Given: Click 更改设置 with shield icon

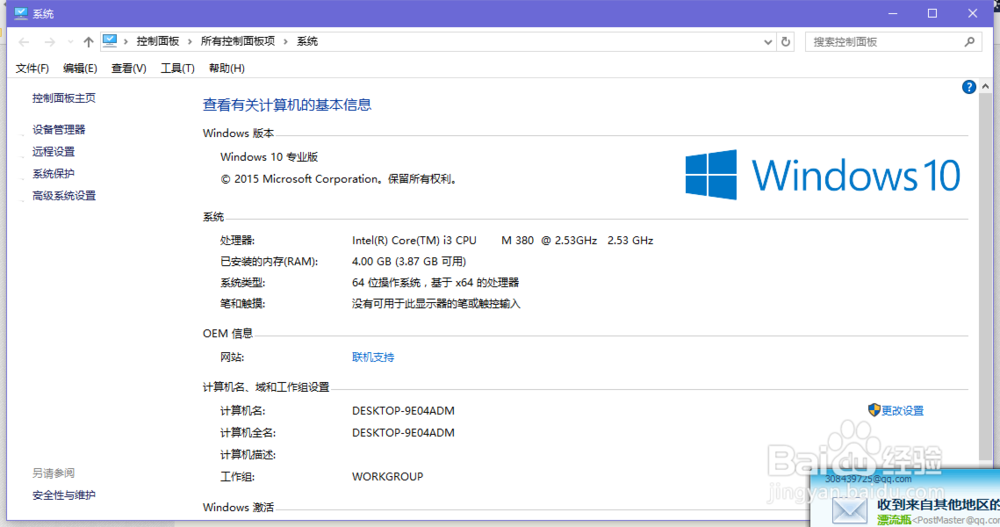Looking at the screenshot, I should click(x=895, y=410).
